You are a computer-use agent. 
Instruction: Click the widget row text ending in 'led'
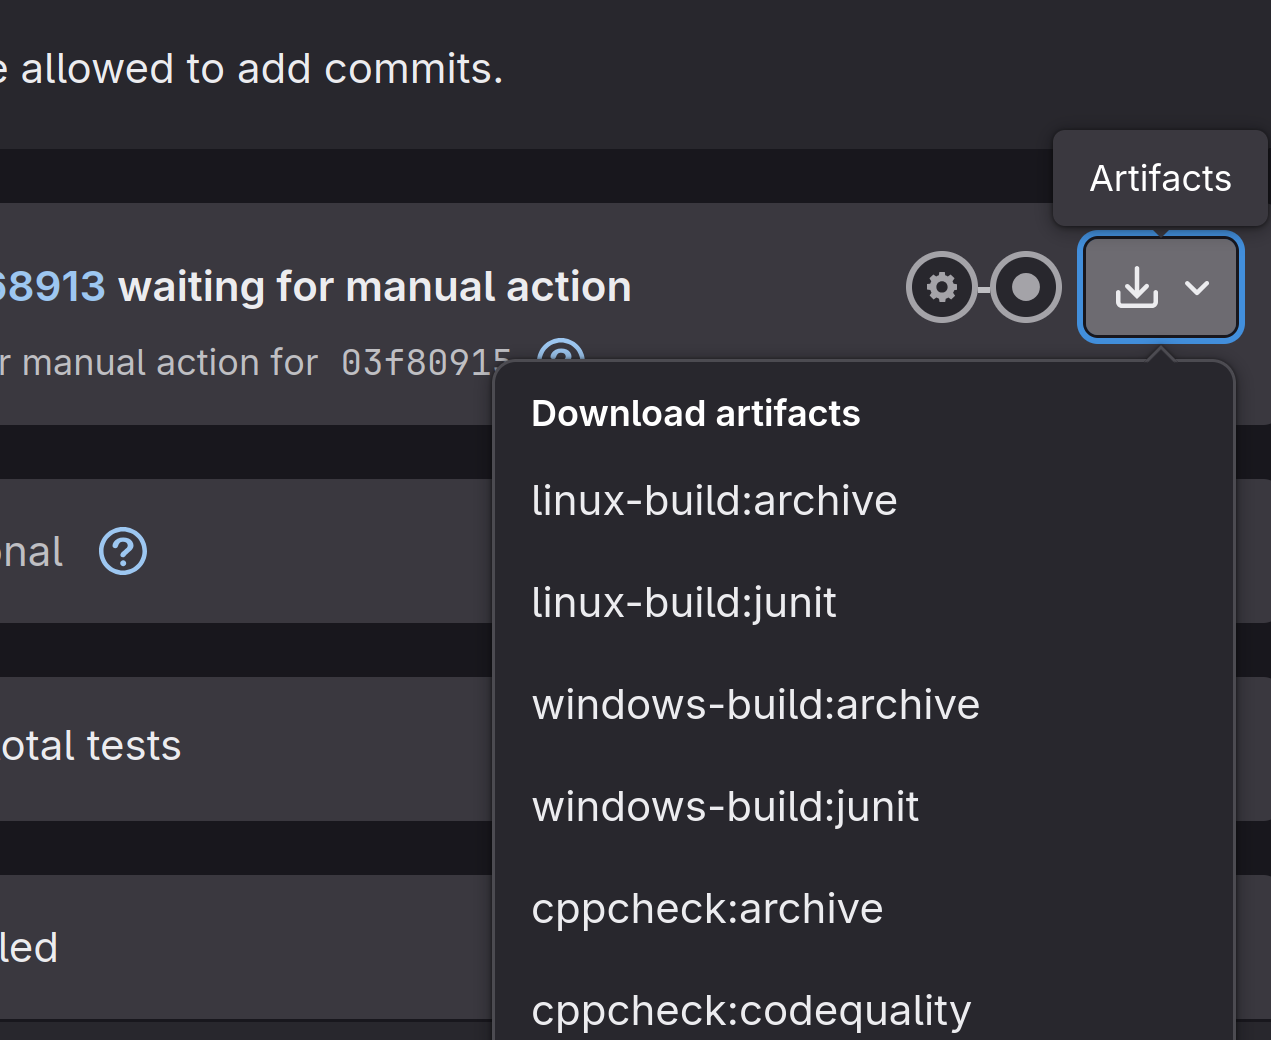(29, 948)
